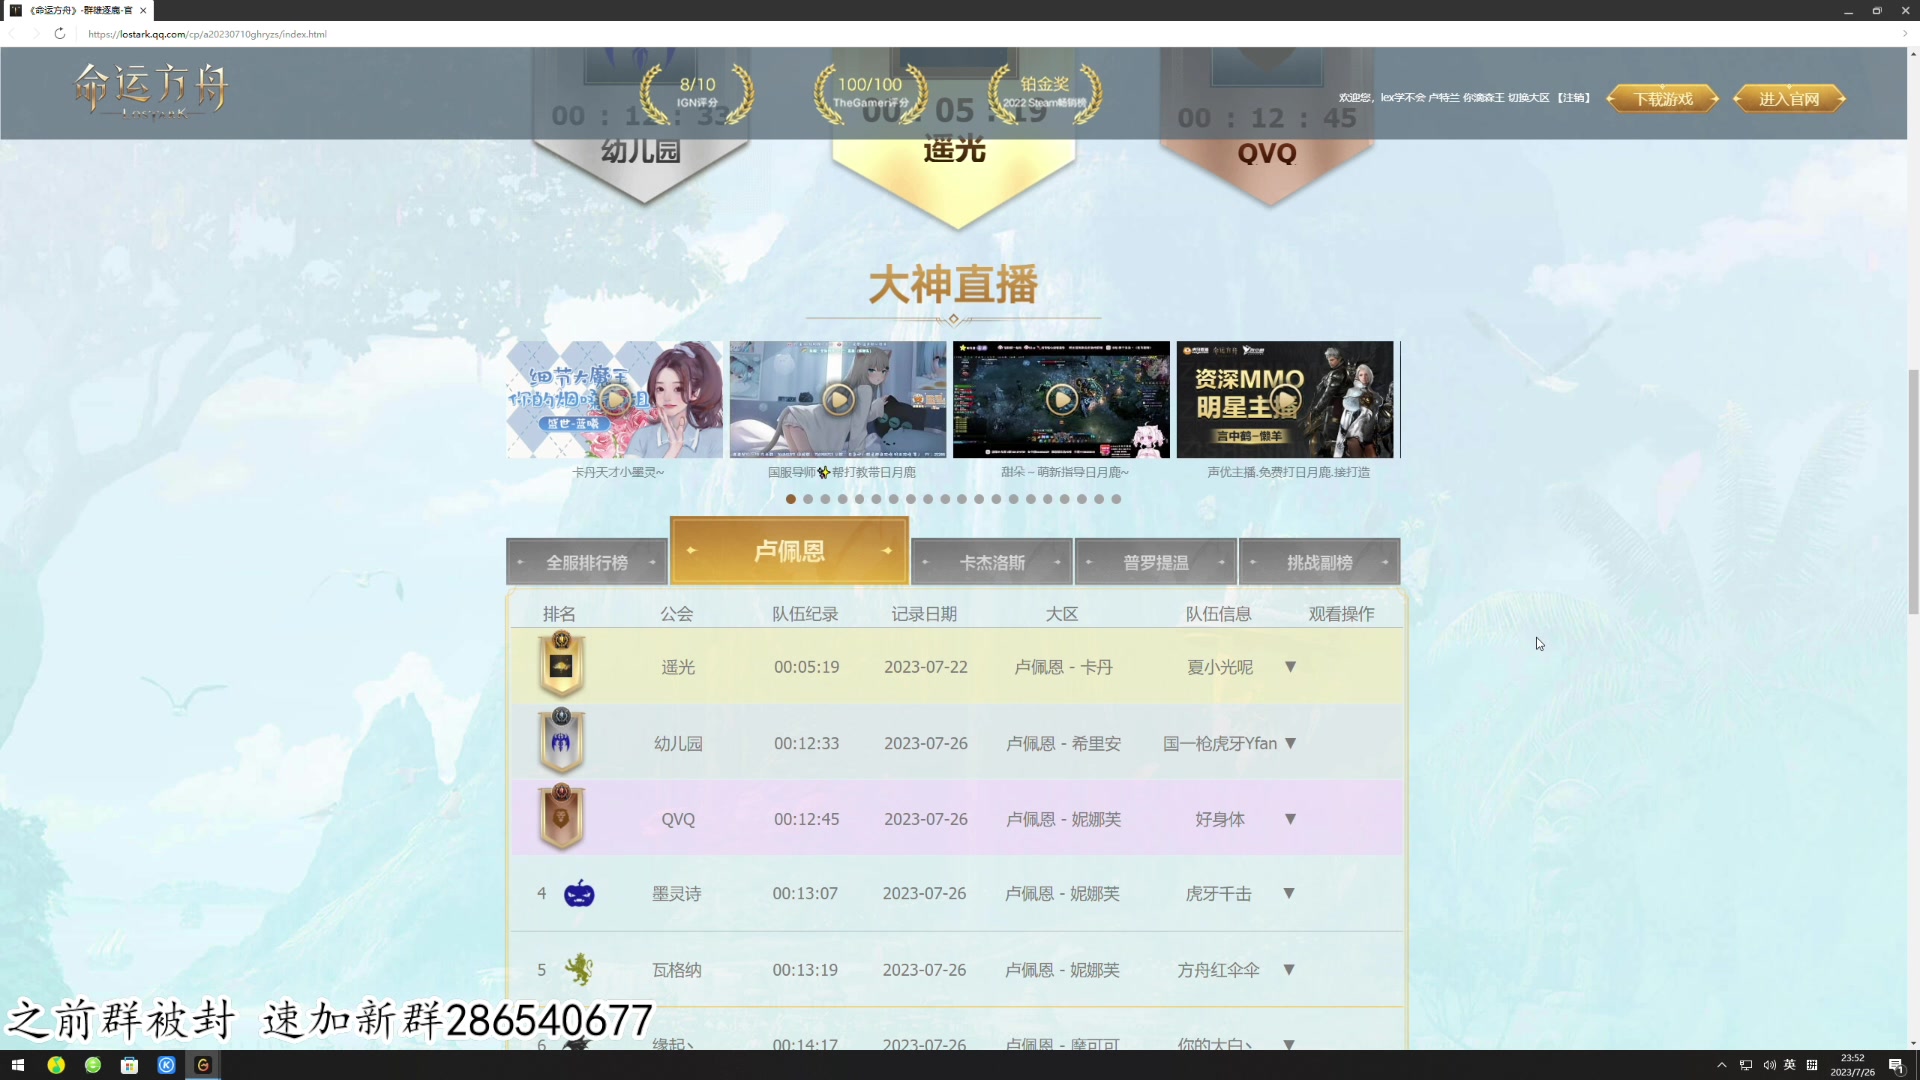Click the QVQ guild badge icon

click(561, 818)
